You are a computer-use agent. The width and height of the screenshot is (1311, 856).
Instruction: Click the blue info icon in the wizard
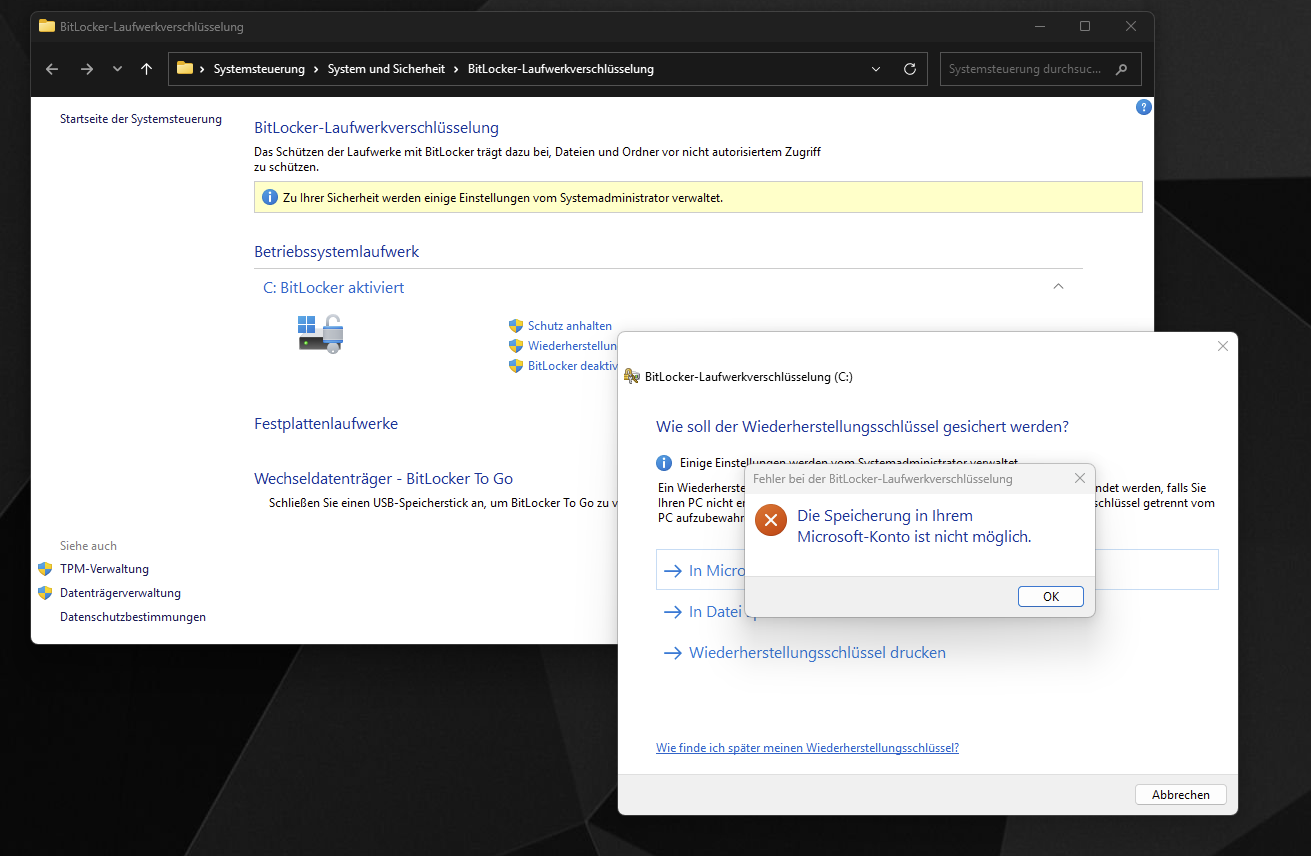(x=664, y=463)
